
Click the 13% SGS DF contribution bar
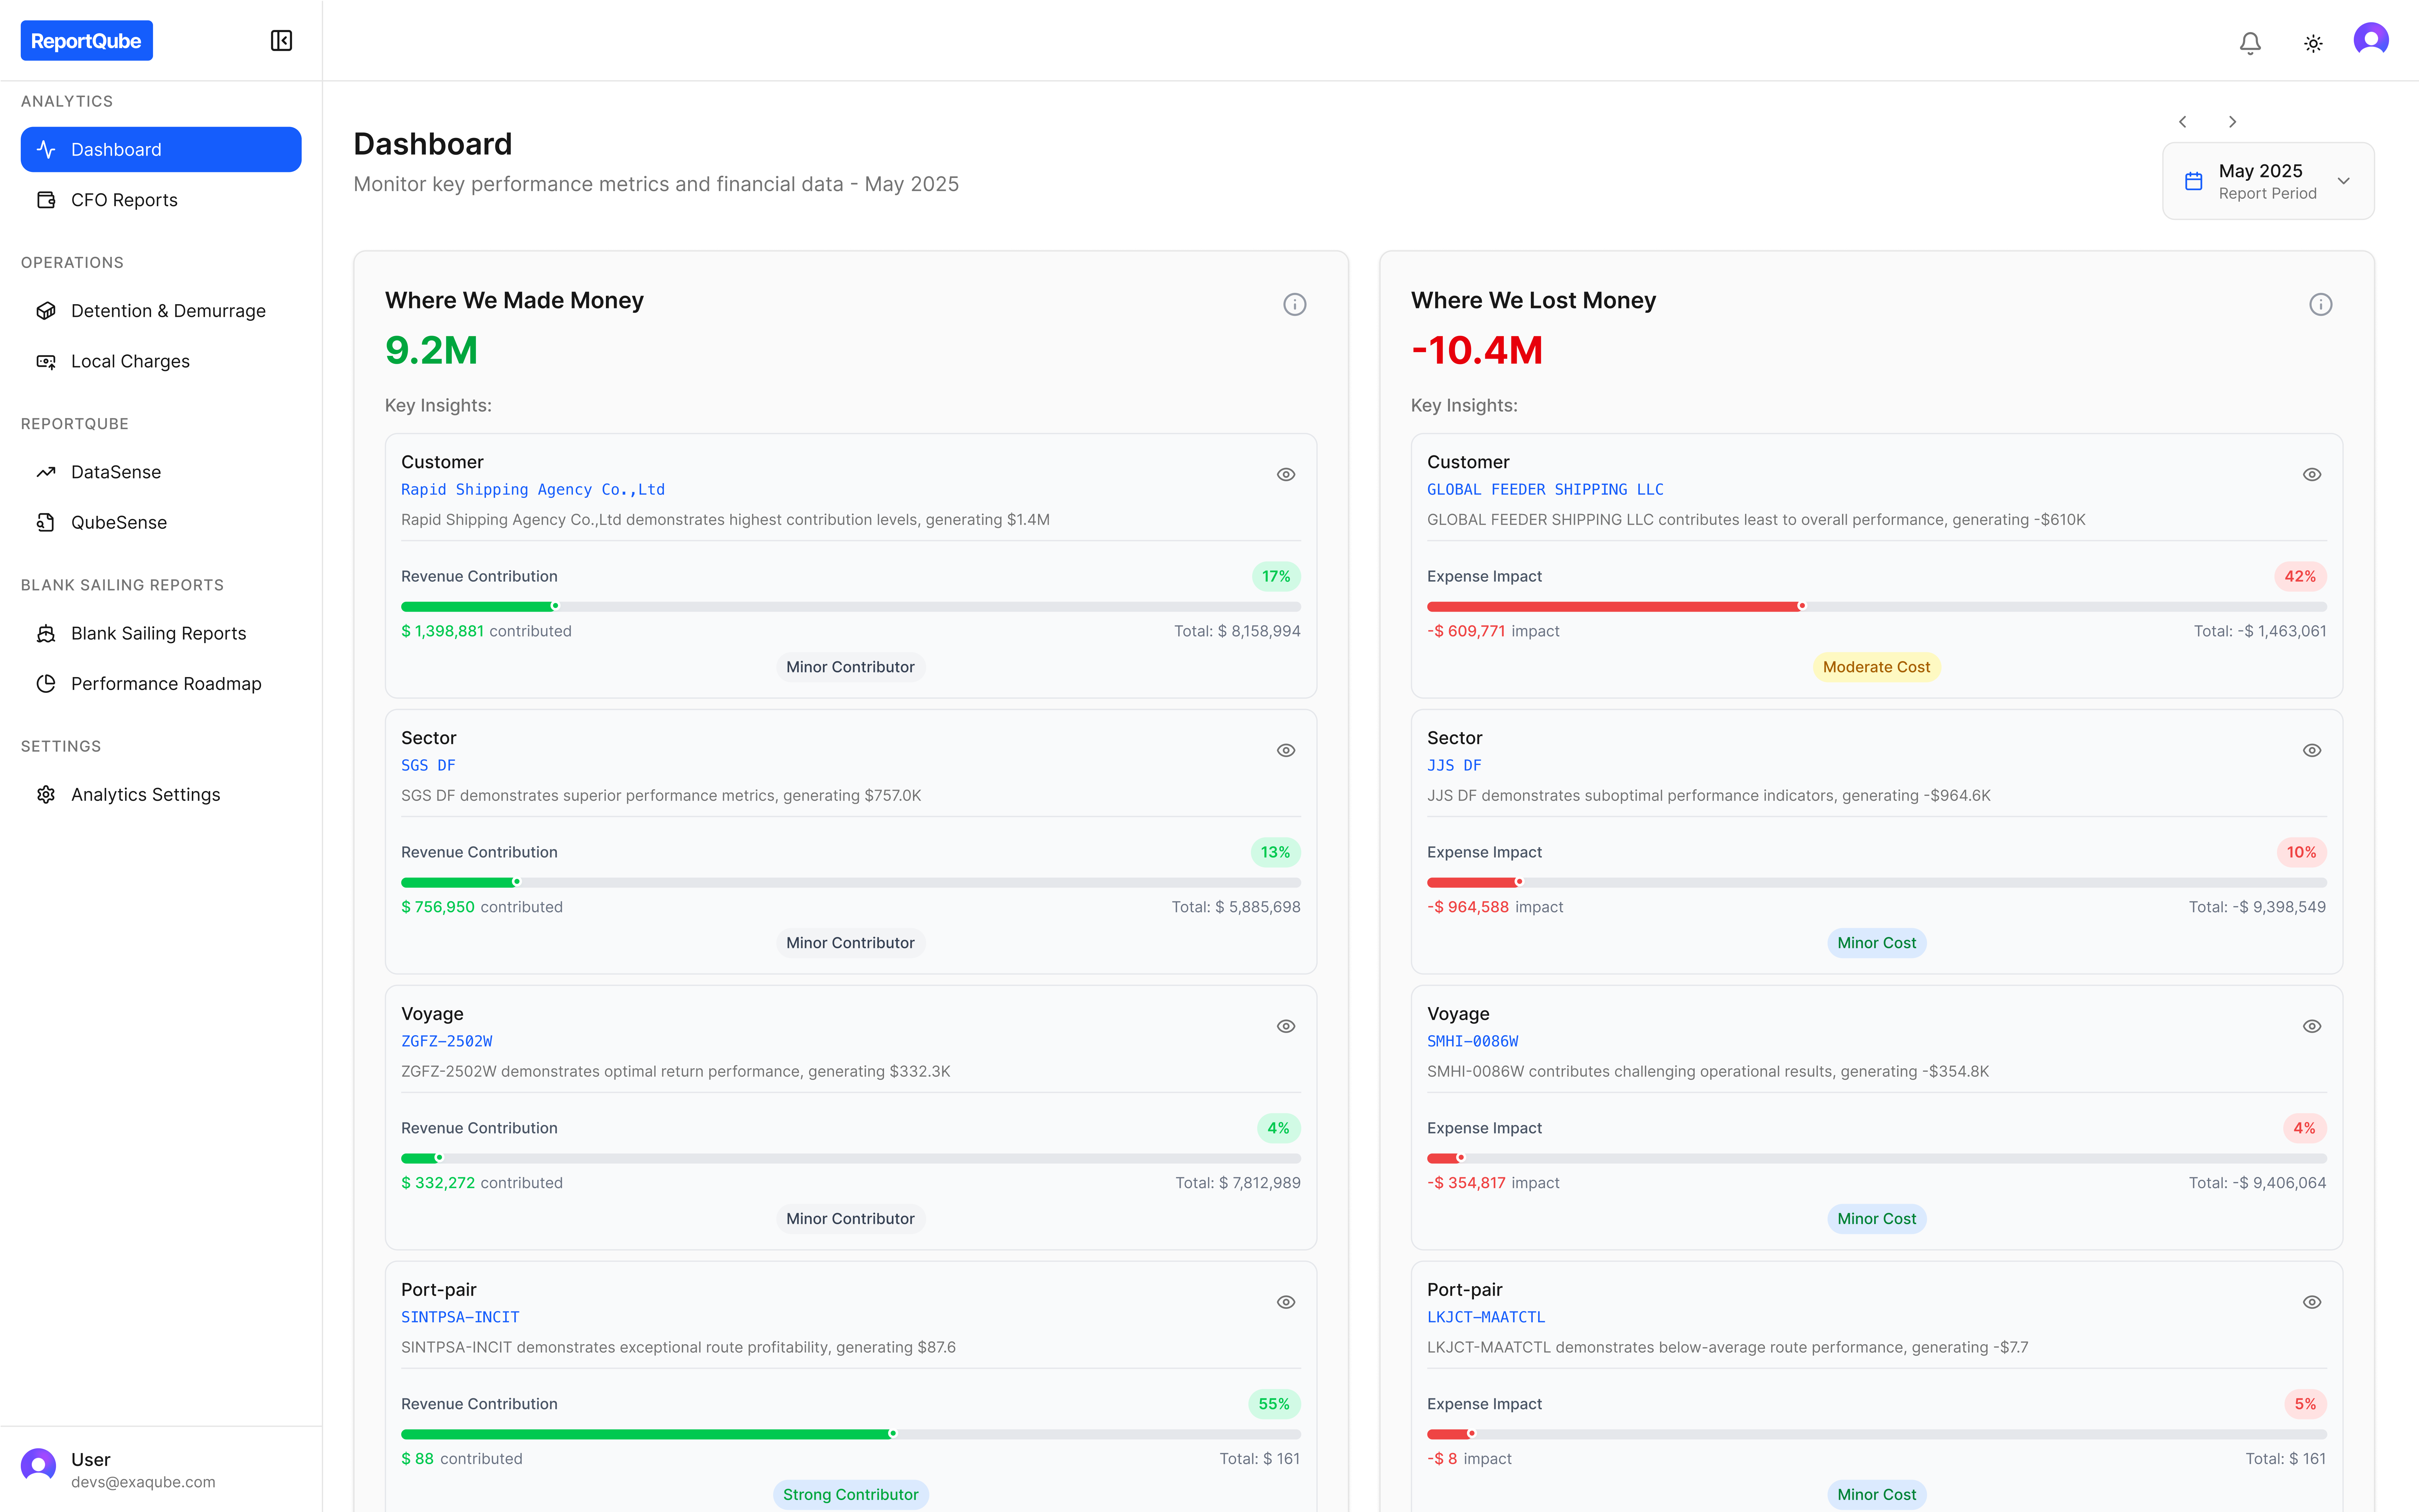click(x=851, y=882)
